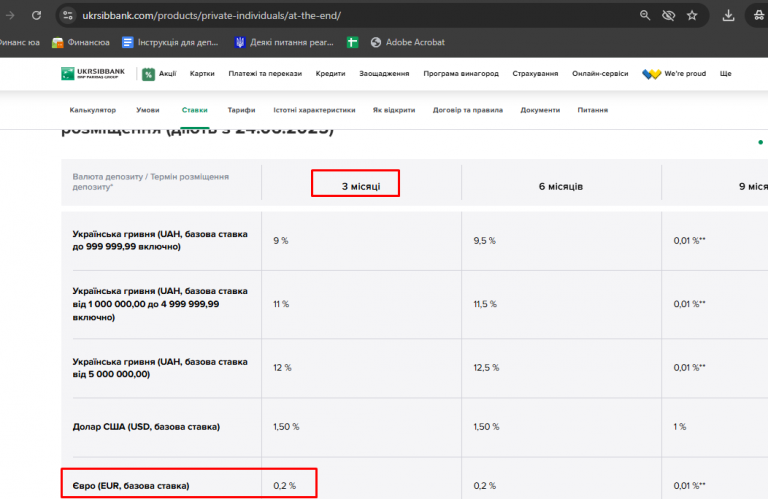Open the Деякі питання реаг... bookmark
768x499 pixels.
(284, 43)
